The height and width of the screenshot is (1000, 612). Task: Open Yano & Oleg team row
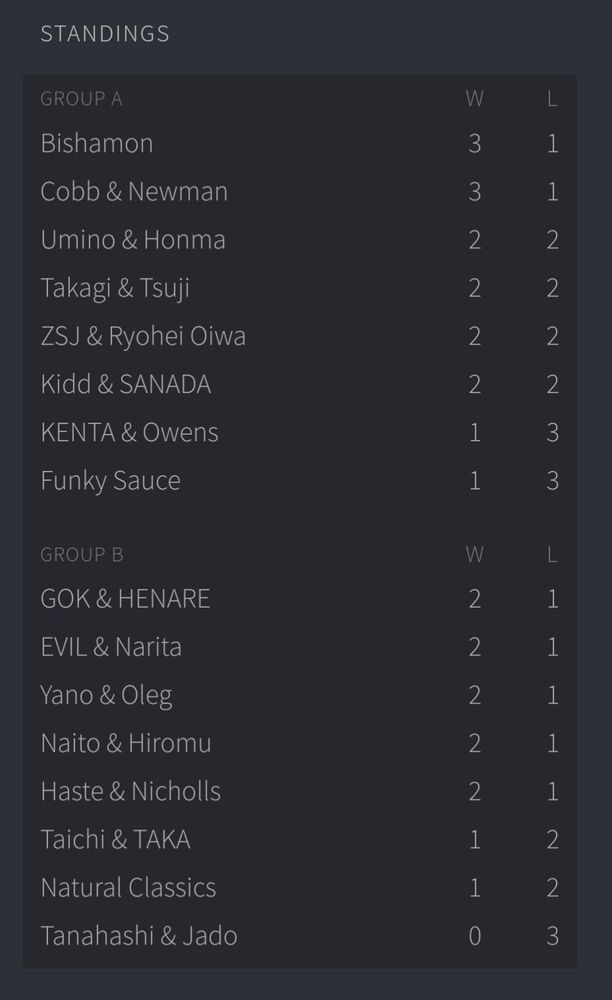coord(300,695)
